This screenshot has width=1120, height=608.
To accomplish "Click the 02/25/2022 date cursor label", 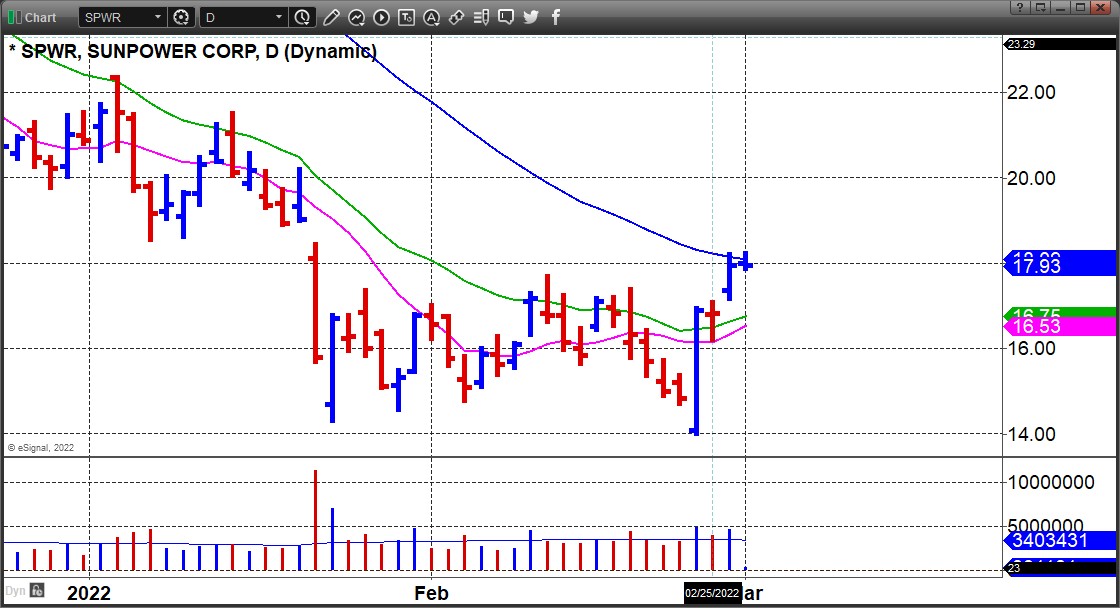I will (x=712, y=593).
